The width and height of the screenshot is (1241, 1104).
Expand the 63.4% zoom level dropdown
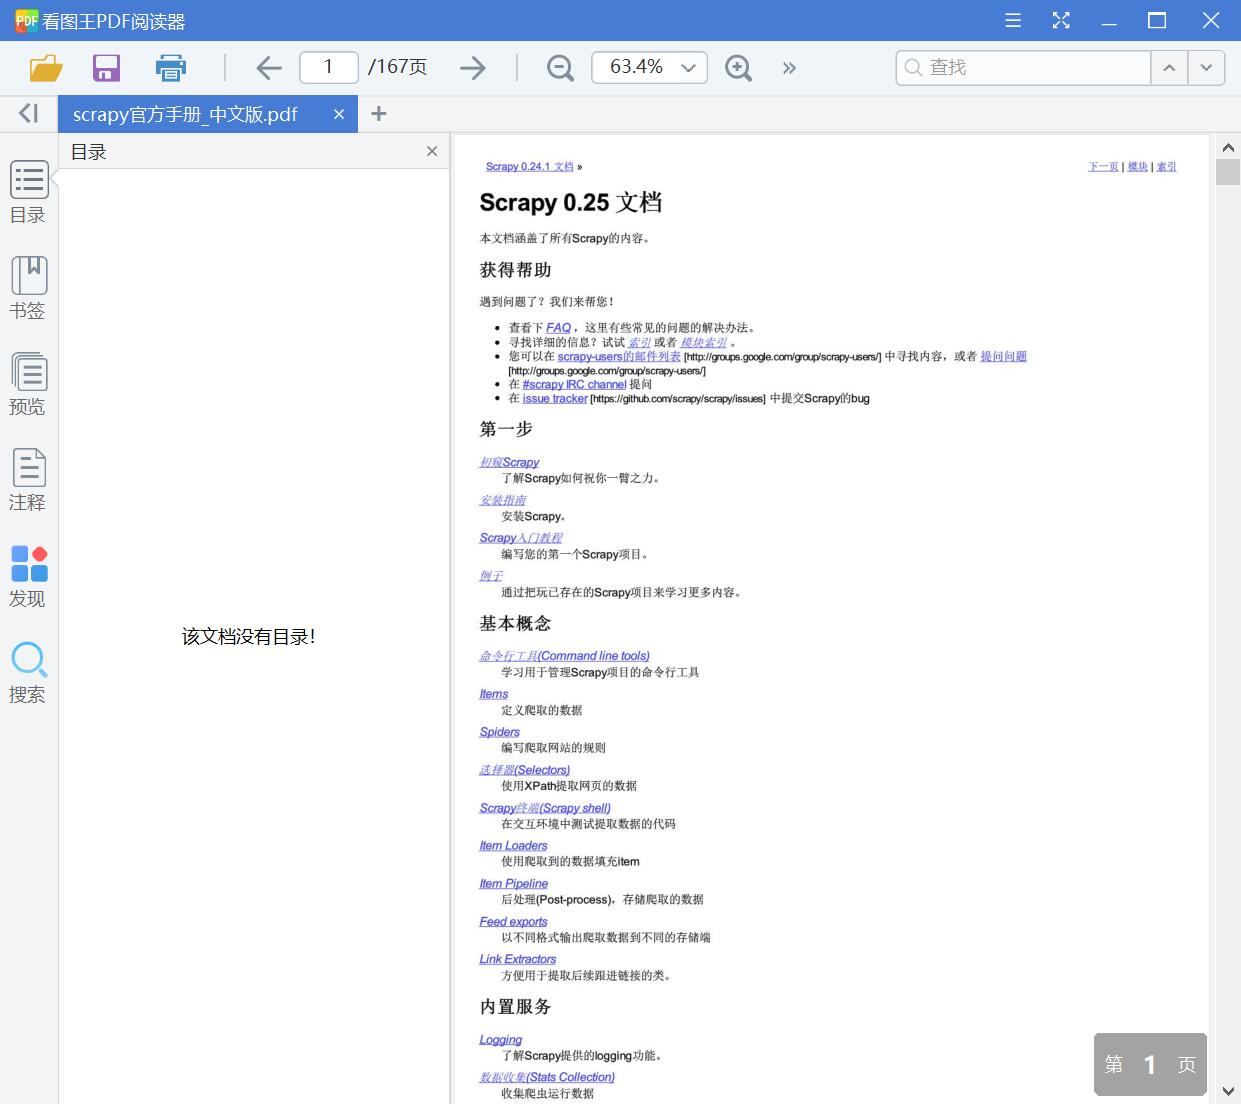point(688,68)
